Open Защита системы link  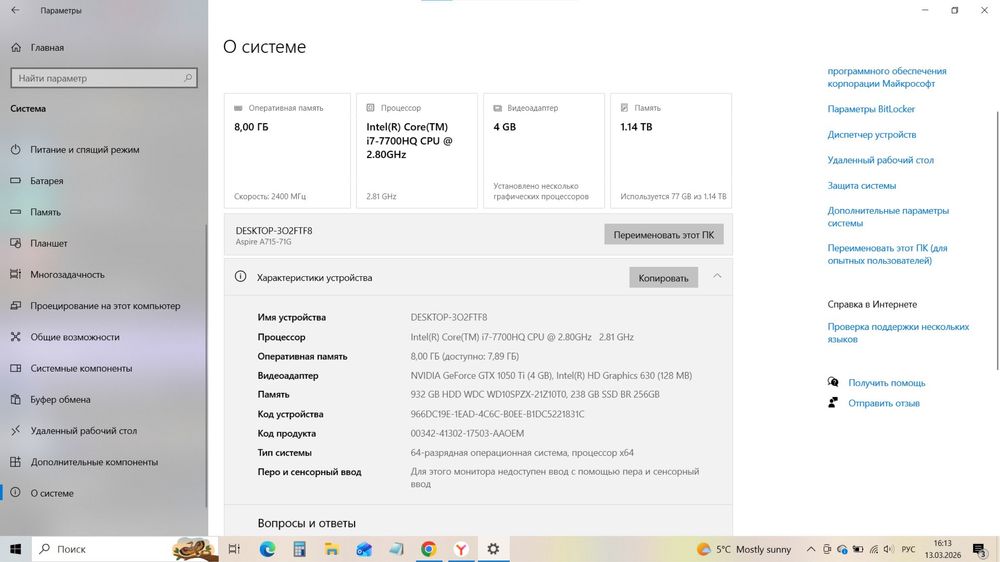tap(862, 186)
